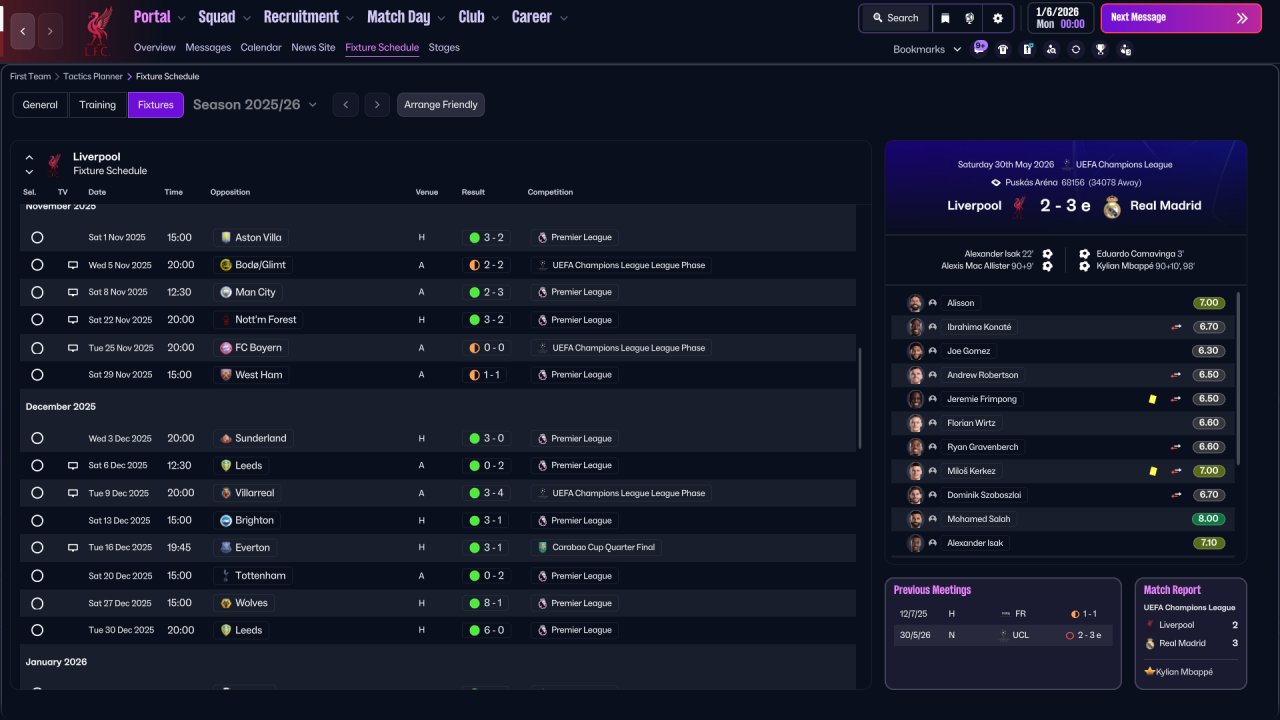Open the Match Report card

[1191, 633]
